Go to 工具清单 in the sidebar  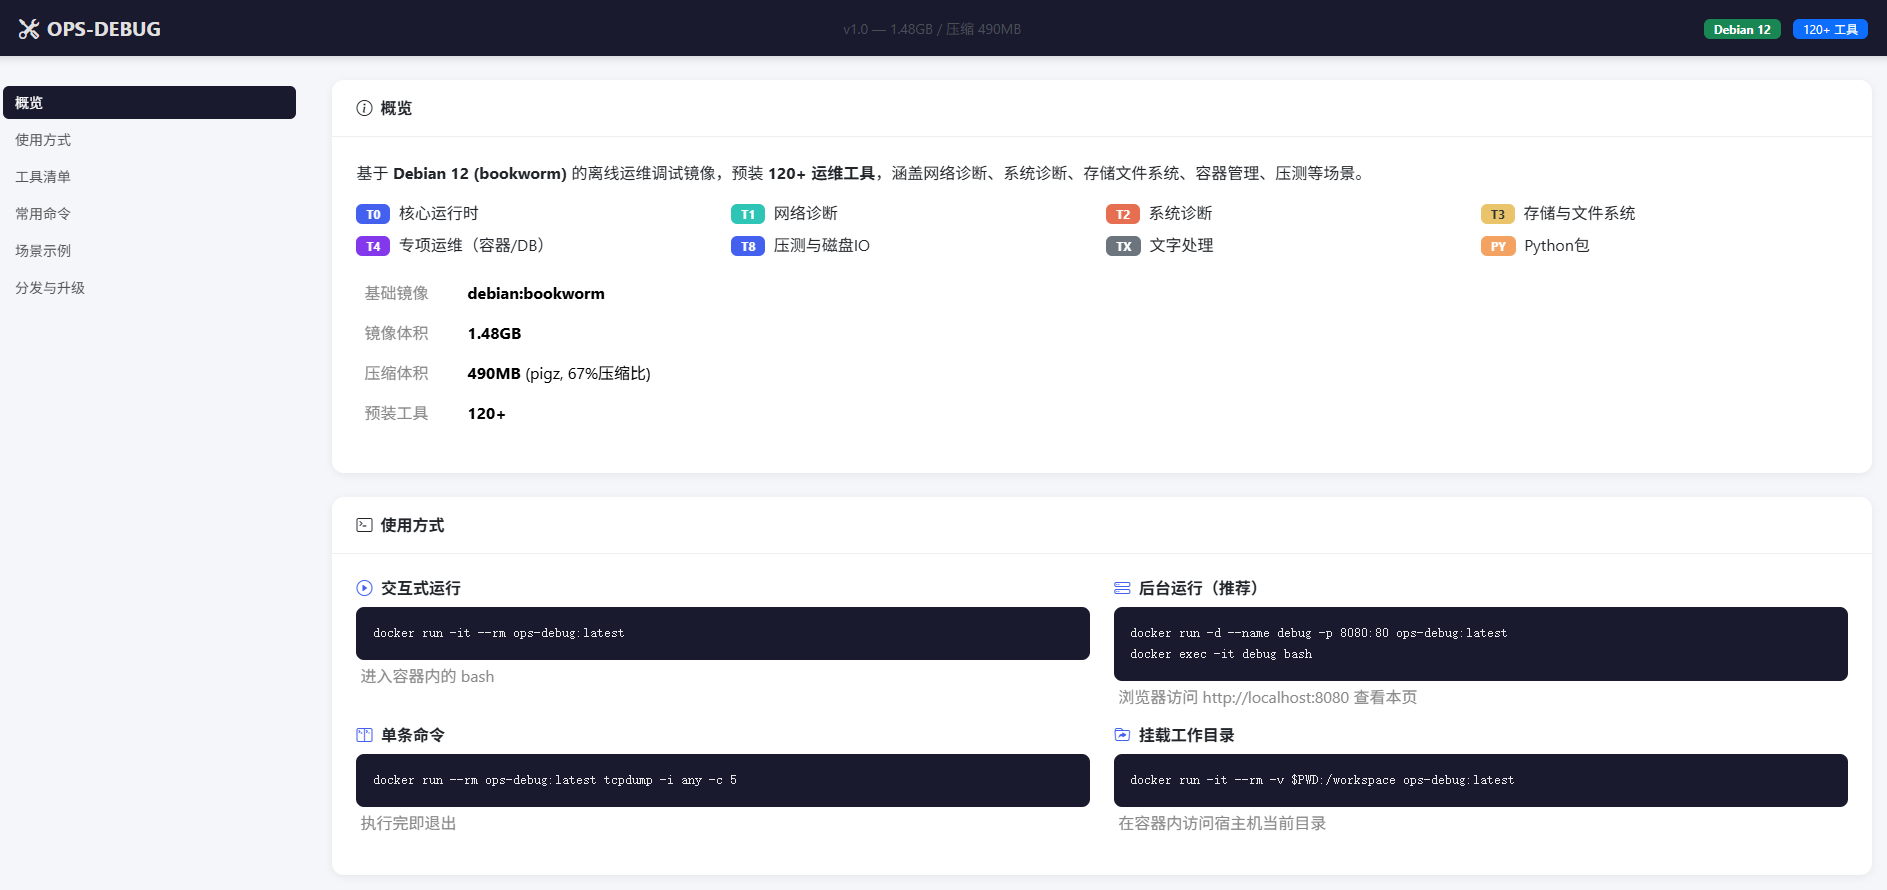[x=149, y=177]
